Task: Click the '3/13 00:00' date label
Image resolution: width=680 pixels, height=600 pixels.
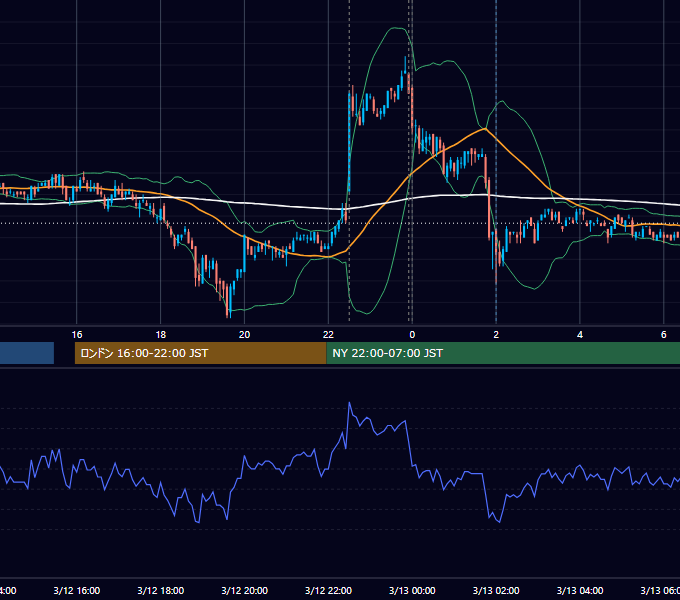Action: tap(412, 590)
